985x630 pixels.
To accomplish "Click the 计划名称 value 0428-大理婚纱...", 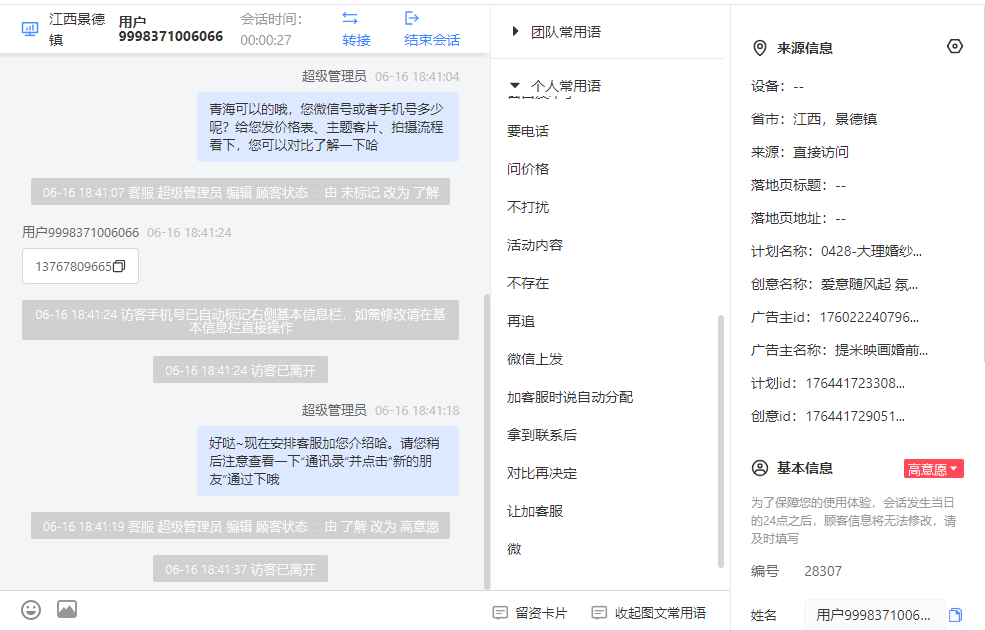I will pyautogui.click(x=871, y=251).
